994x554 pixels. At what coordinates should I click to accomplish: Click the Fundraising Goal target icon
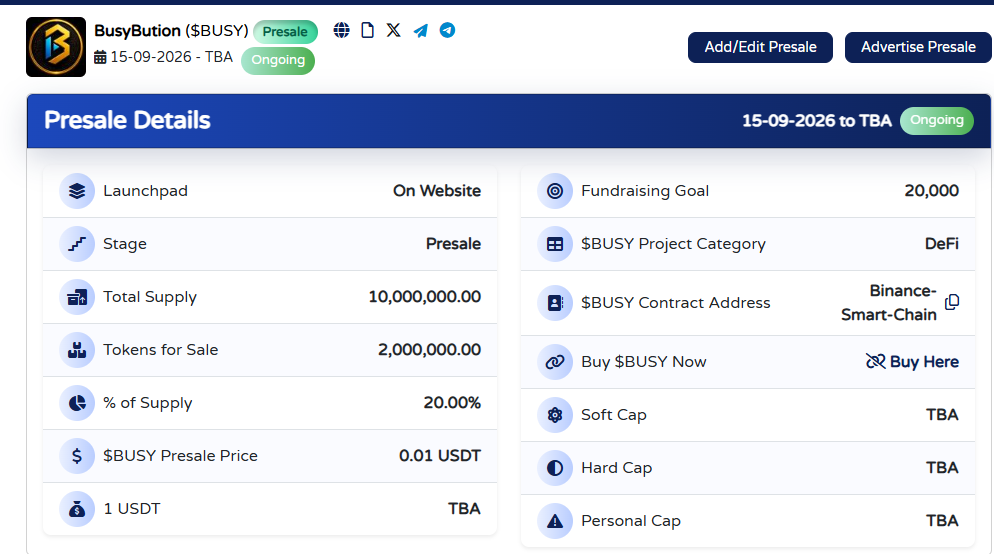pyautogui.click(x=555, y=191)
